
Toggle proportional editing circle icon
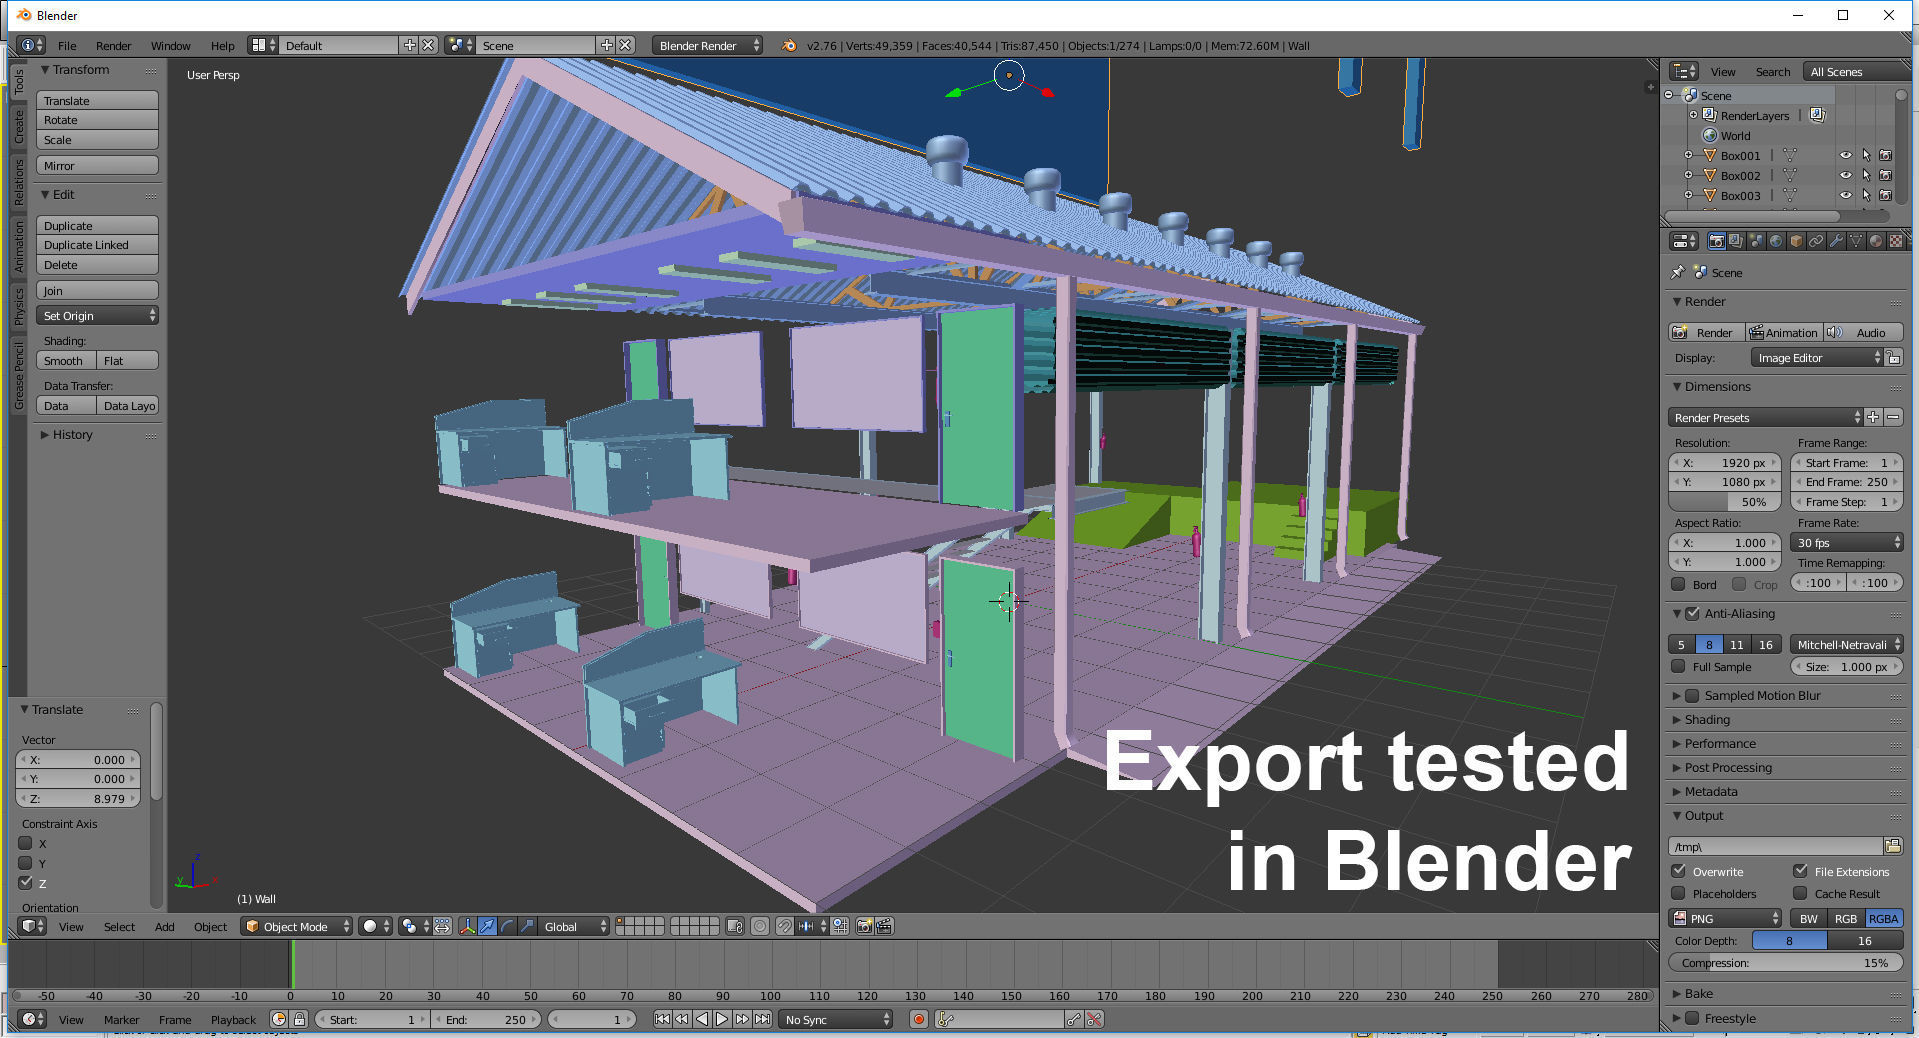[760, 926]
